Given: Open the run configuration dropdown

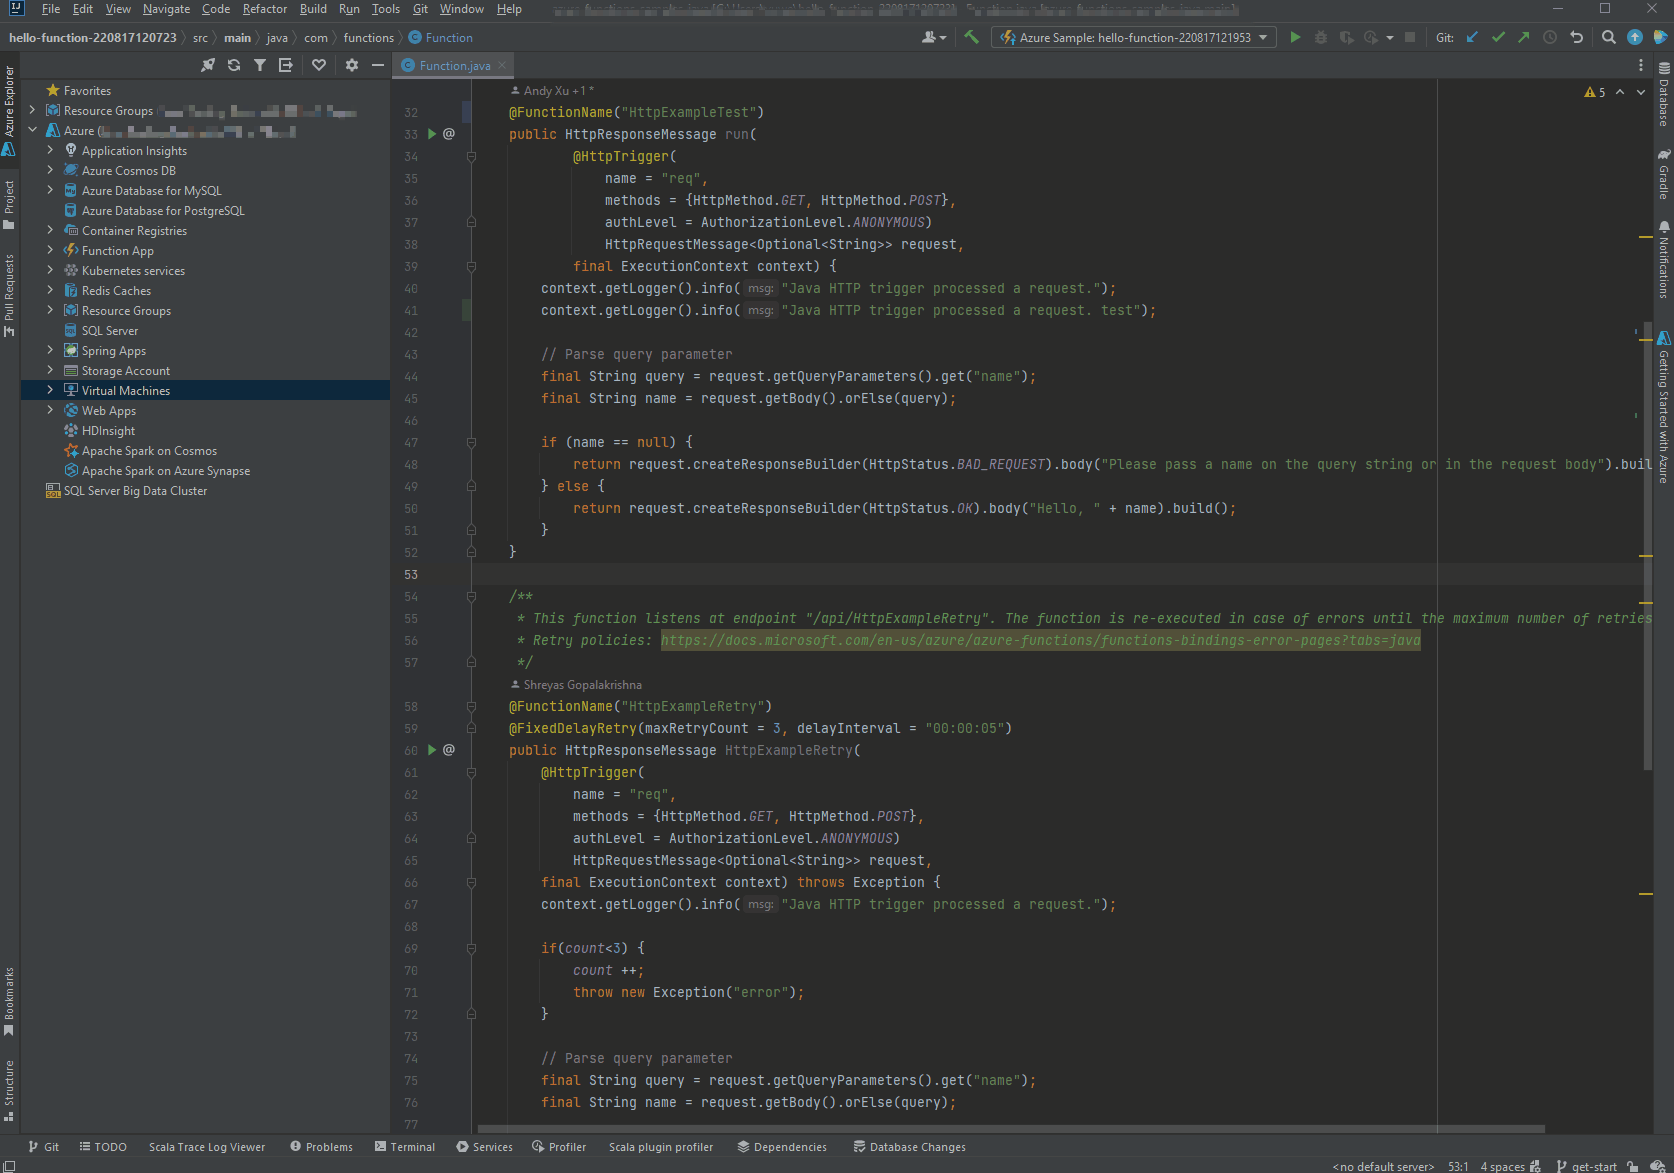Looking at the screenshot, I should coord(1134,37).
